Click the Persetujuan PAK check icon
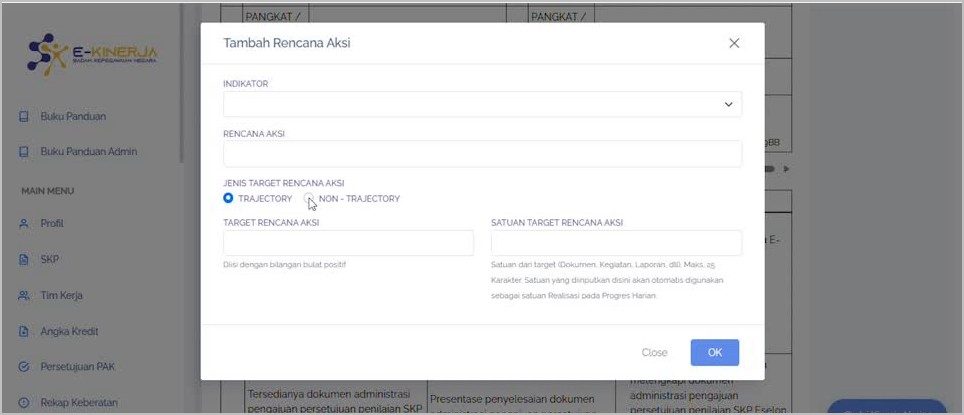The width and height of the screenshot is (964, 415). (24, 367)
